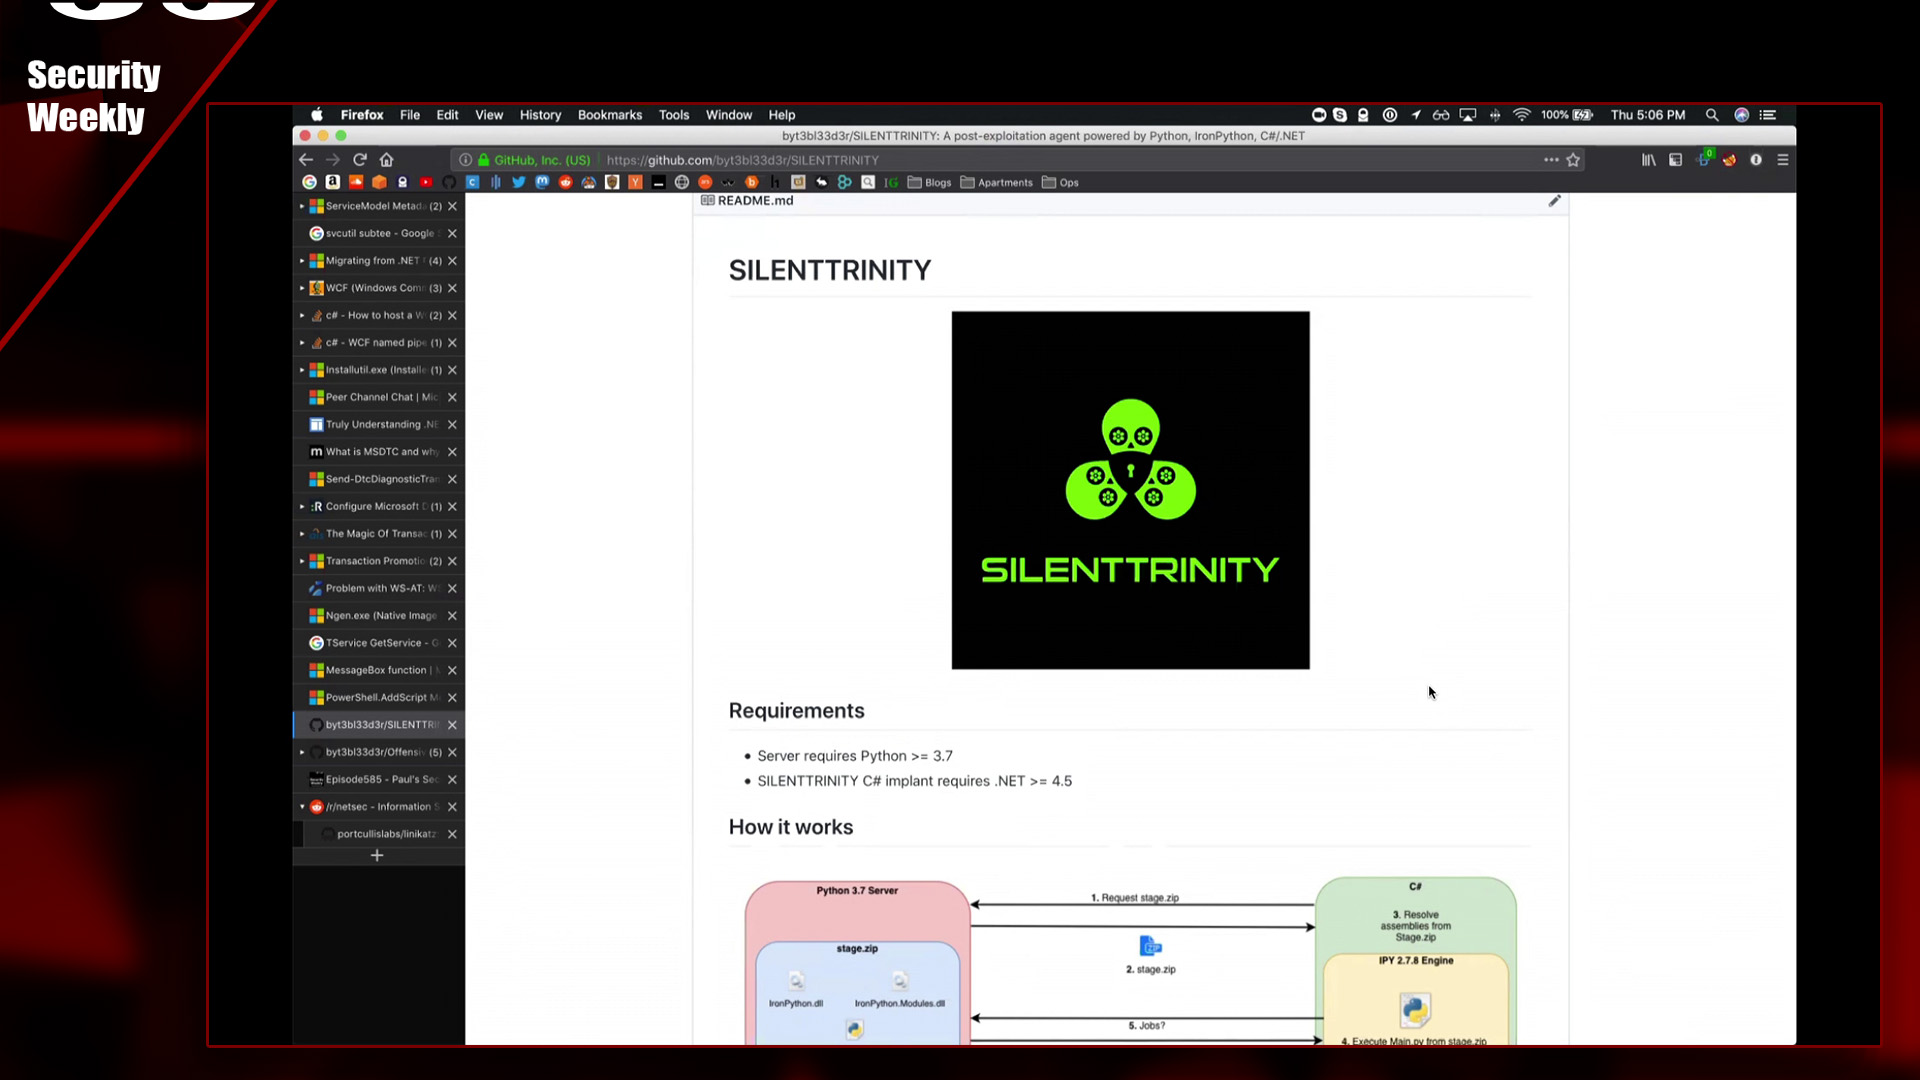This screenshot has height=1080, width=1920.
Task: Expand the Migrating from .NET tab group
Action: tap(302, 261)
